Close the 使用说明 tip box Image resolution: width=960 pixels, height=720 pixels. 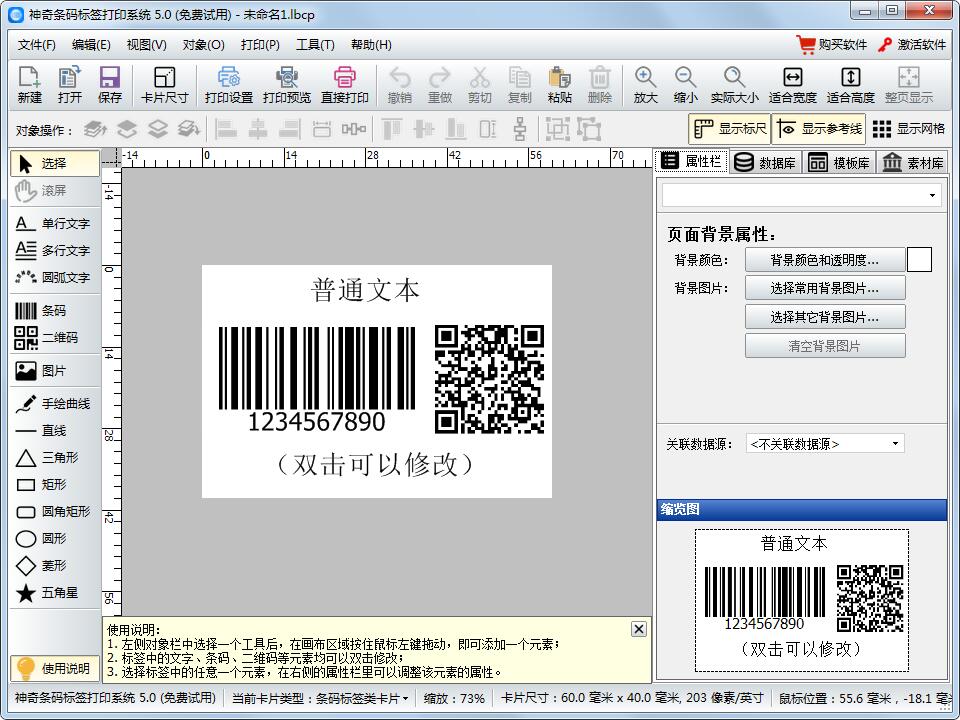pos(638,629)
